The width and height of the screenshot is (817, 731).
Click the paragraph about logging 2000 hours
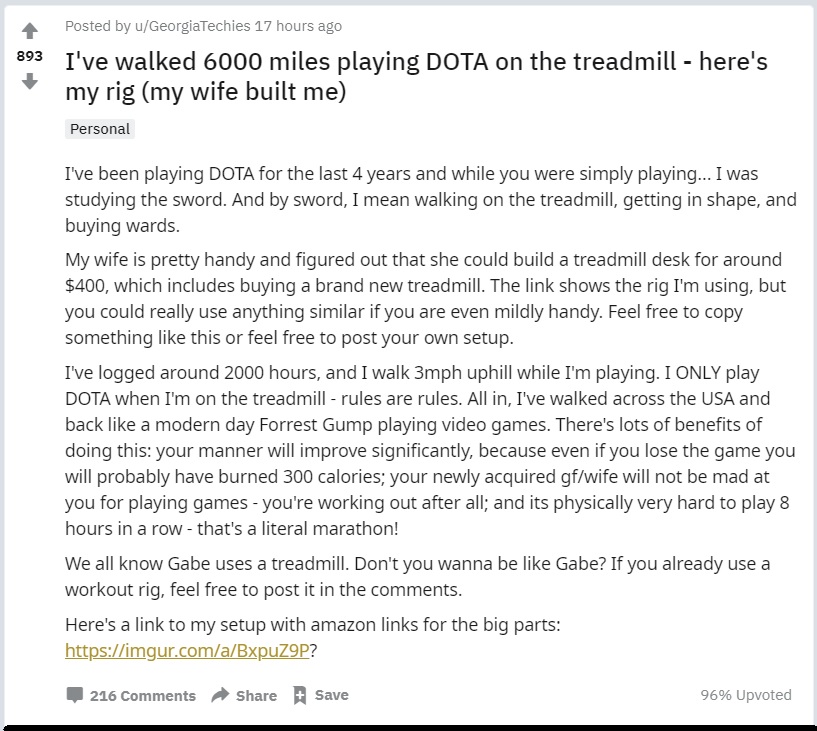(430, 450)
